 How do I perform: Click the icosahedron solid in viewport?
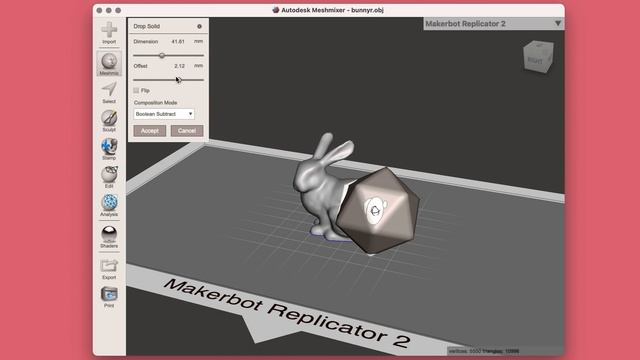pos(378,210)
